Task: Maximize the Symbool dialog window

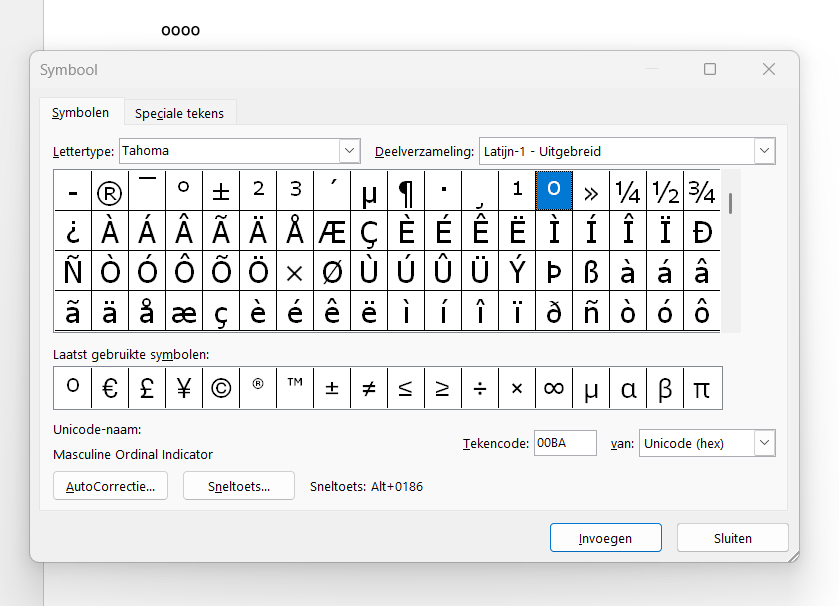Action: [x=710, y=69]
